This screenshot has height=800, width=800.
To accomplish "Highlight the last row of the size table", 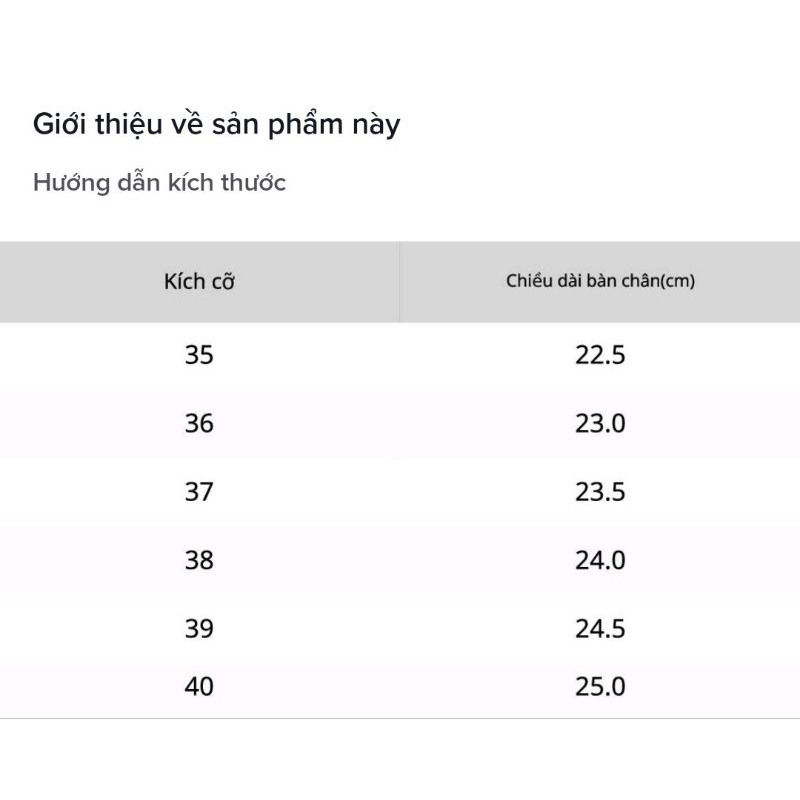I will tap(400, 687).
